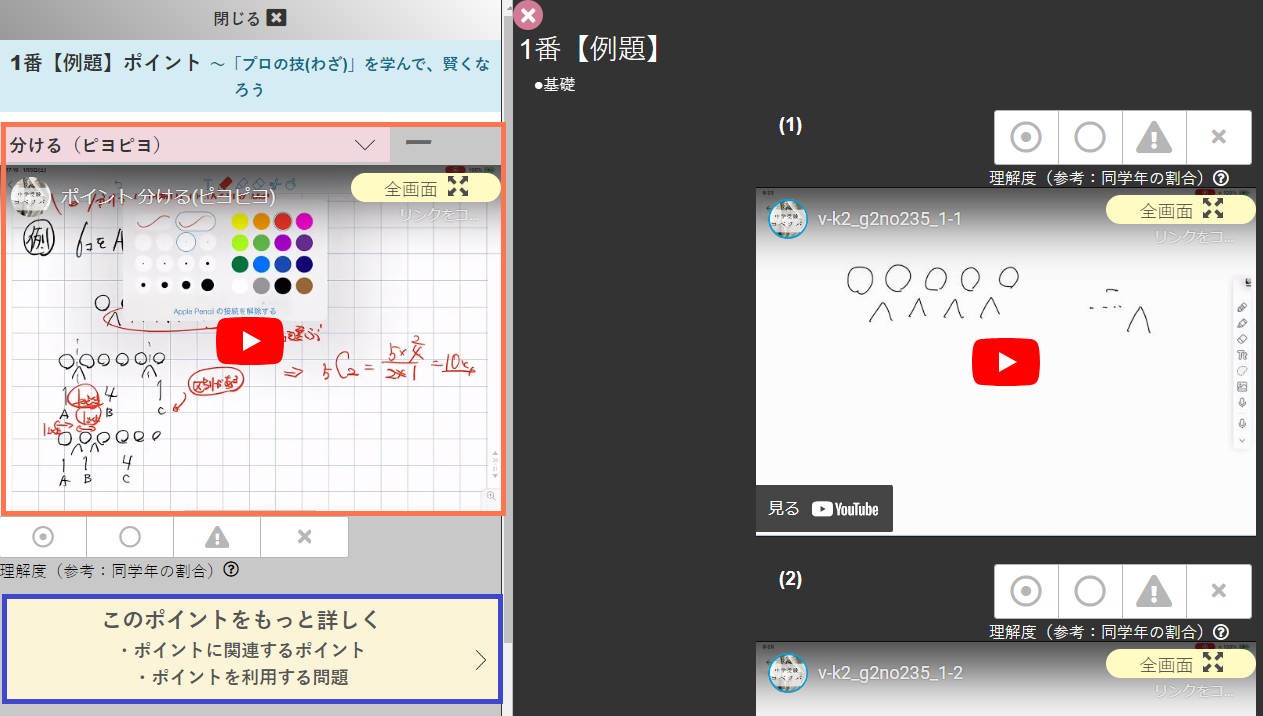Click the chevron arrow on このポイントをもっと詳しく

(480, 660)
